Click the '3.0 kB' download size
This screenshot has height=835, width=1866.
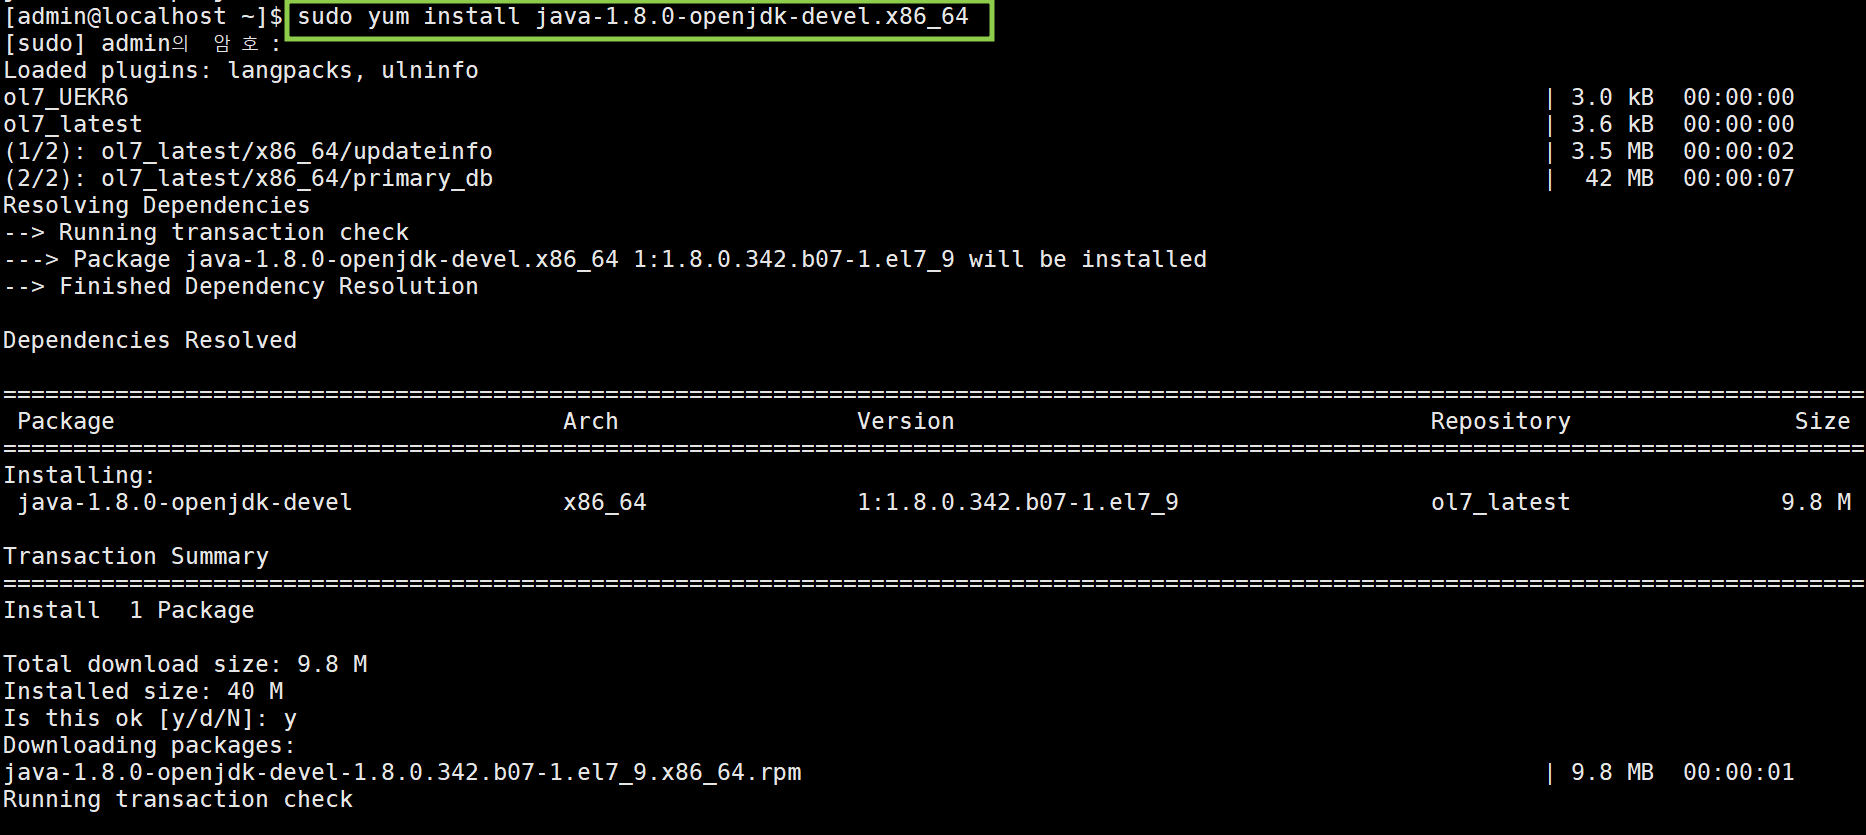[x=1612, y=98]
